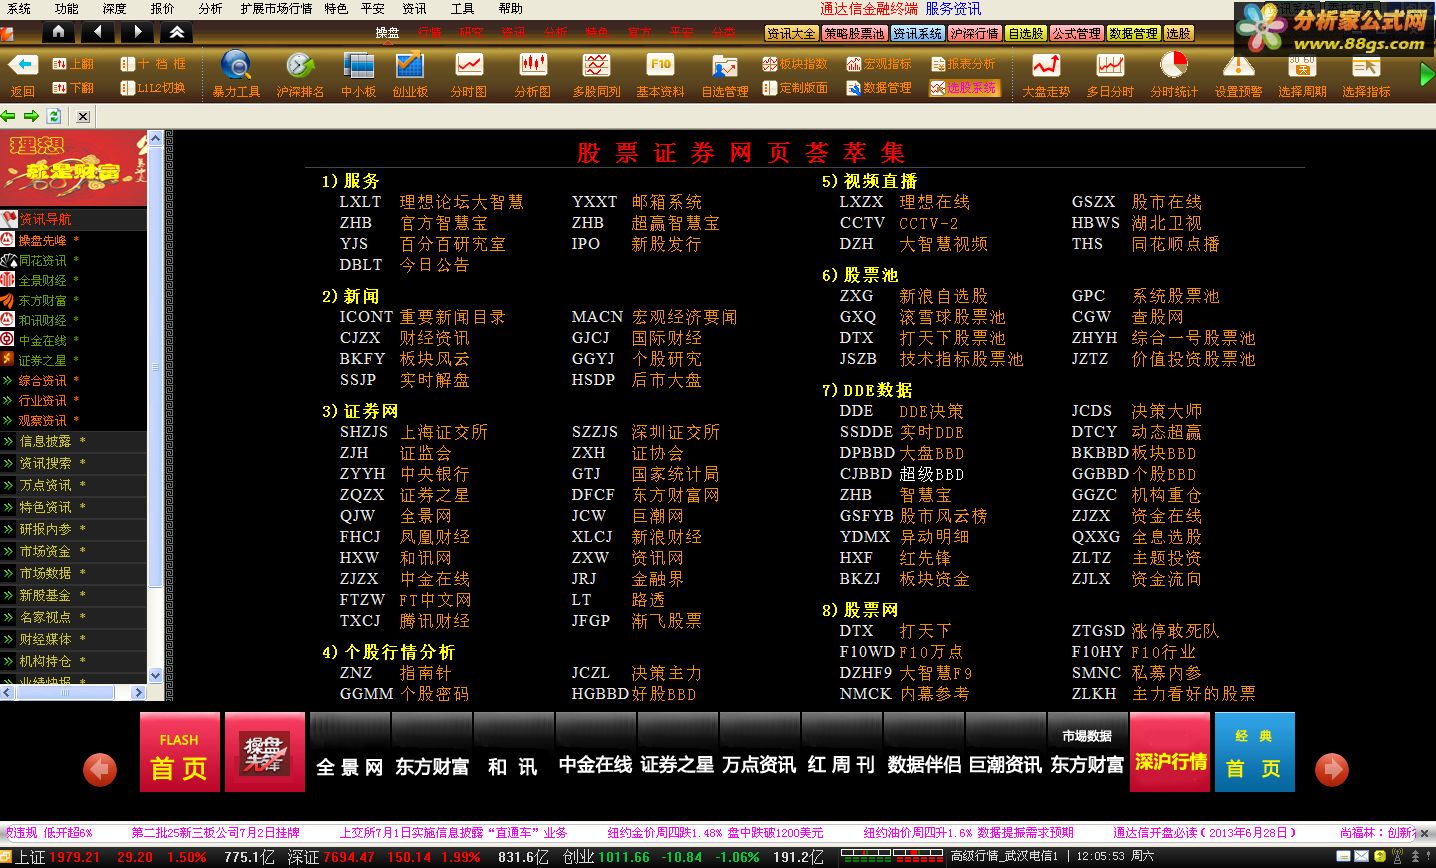
Task: Open the 功能 menu
Action: point(66,8)
